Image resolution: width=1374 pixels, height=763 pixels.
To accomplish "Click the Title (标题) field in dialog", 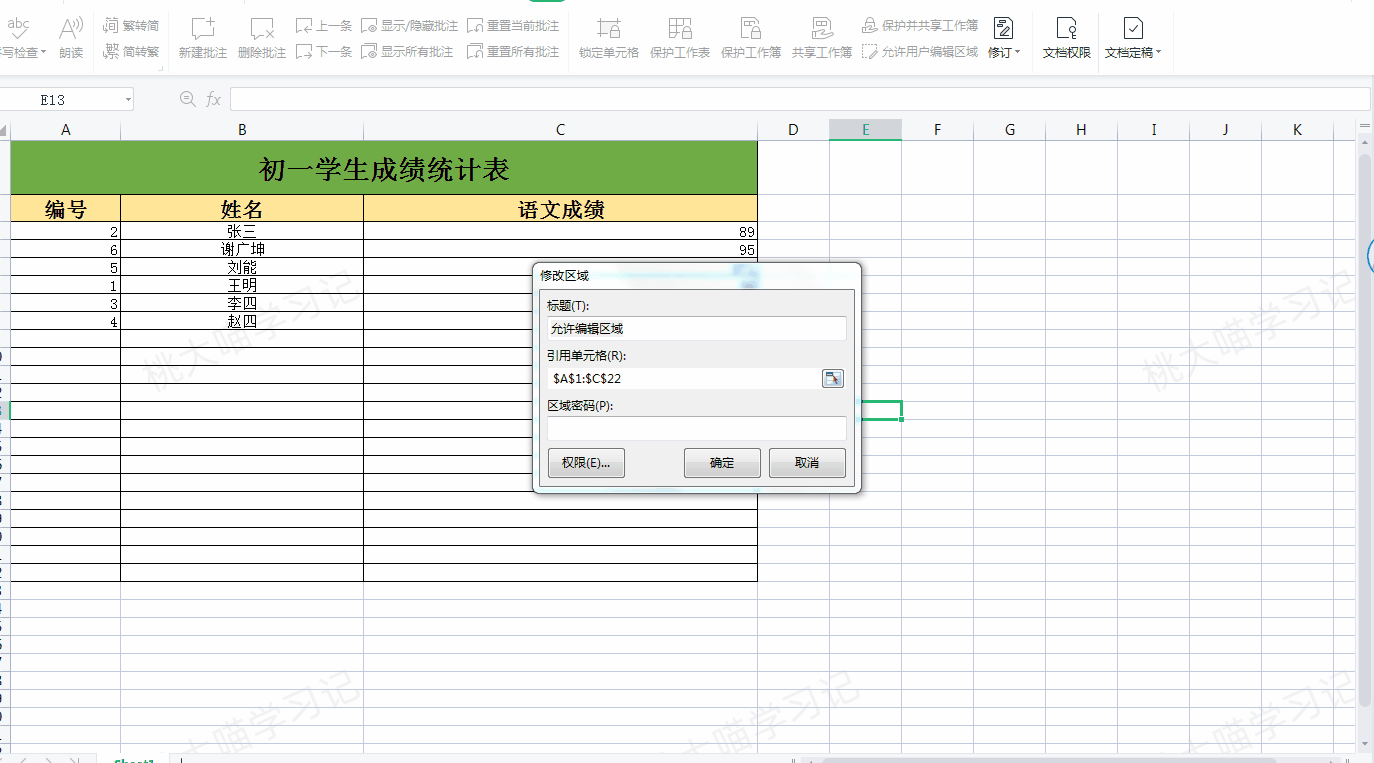I will point(696,328).
